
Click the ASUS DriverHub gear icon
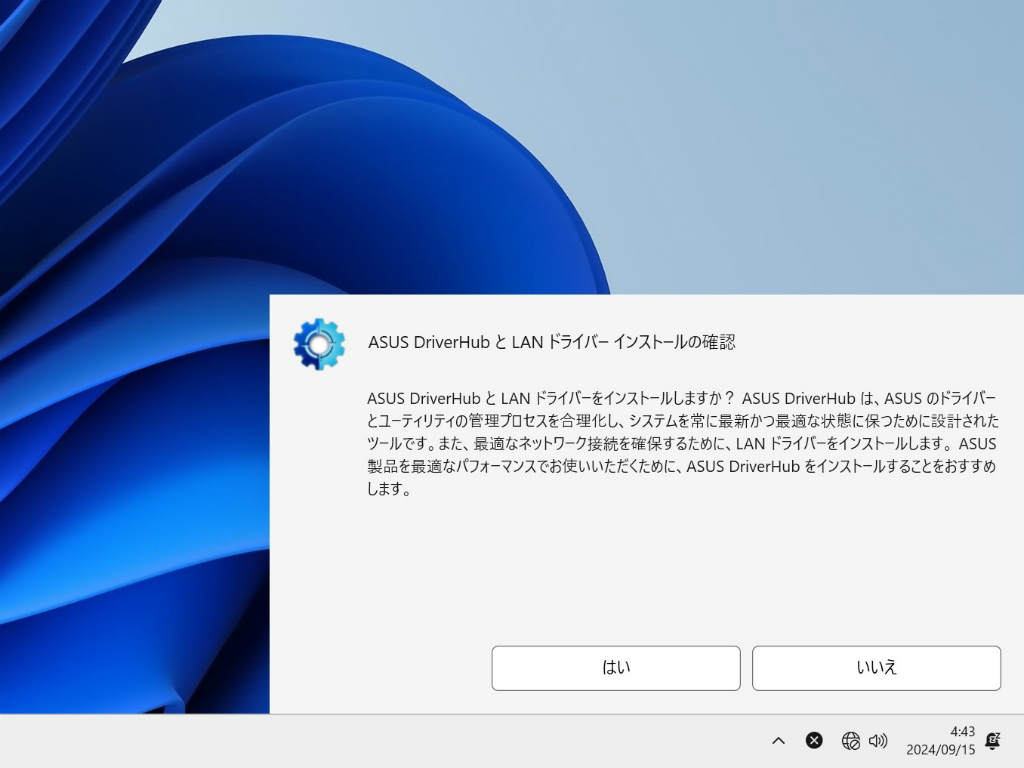coord(319,344)
